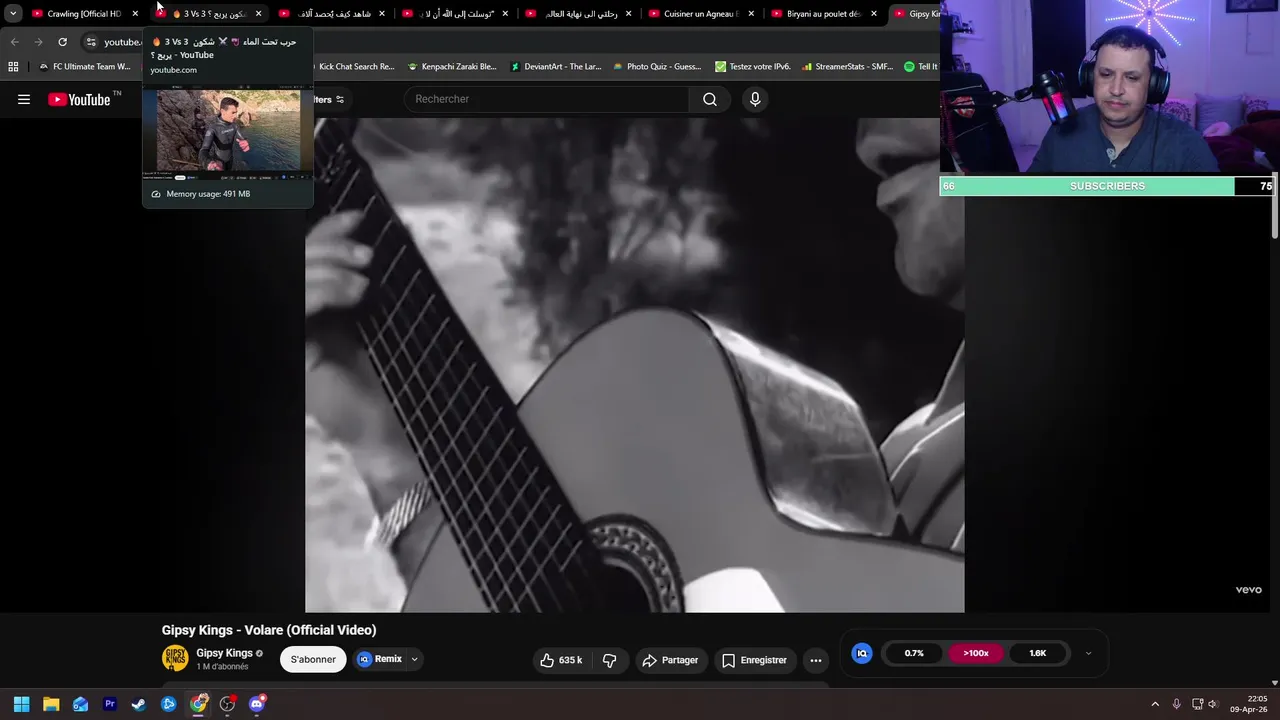Switch to Chrome in the taskbar

pyautogui.click(x=198, y=704)
